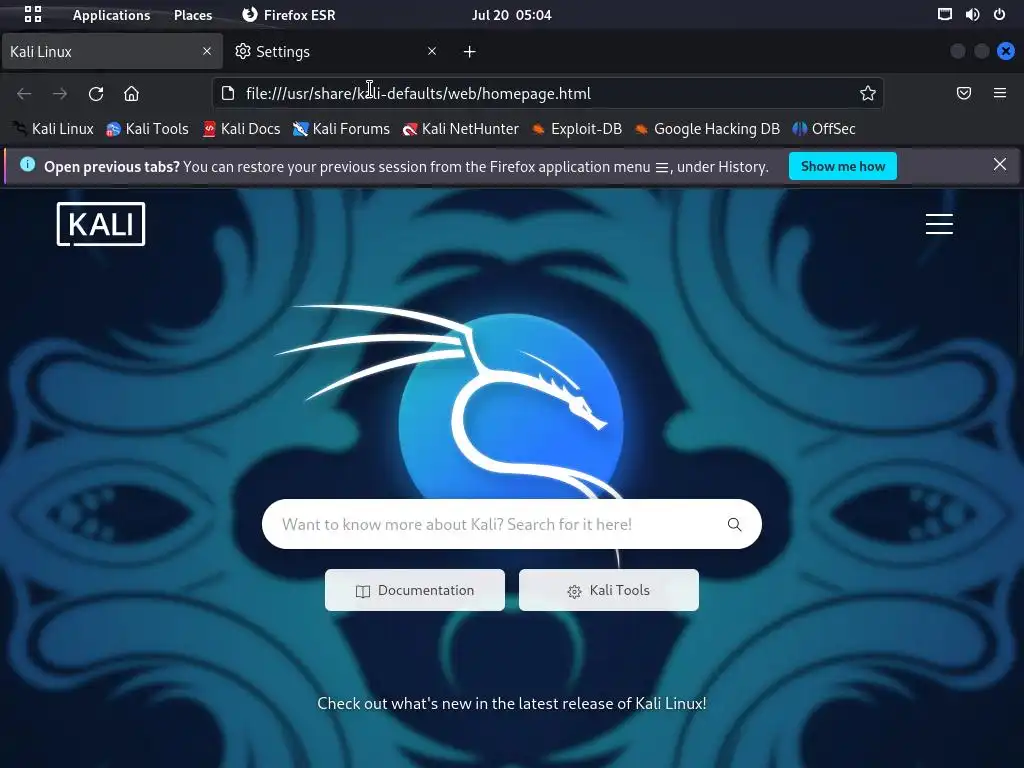The height and width of the screenshot is (768, 1024).
Task: Open the Documentation button
Action: [415, 590]
